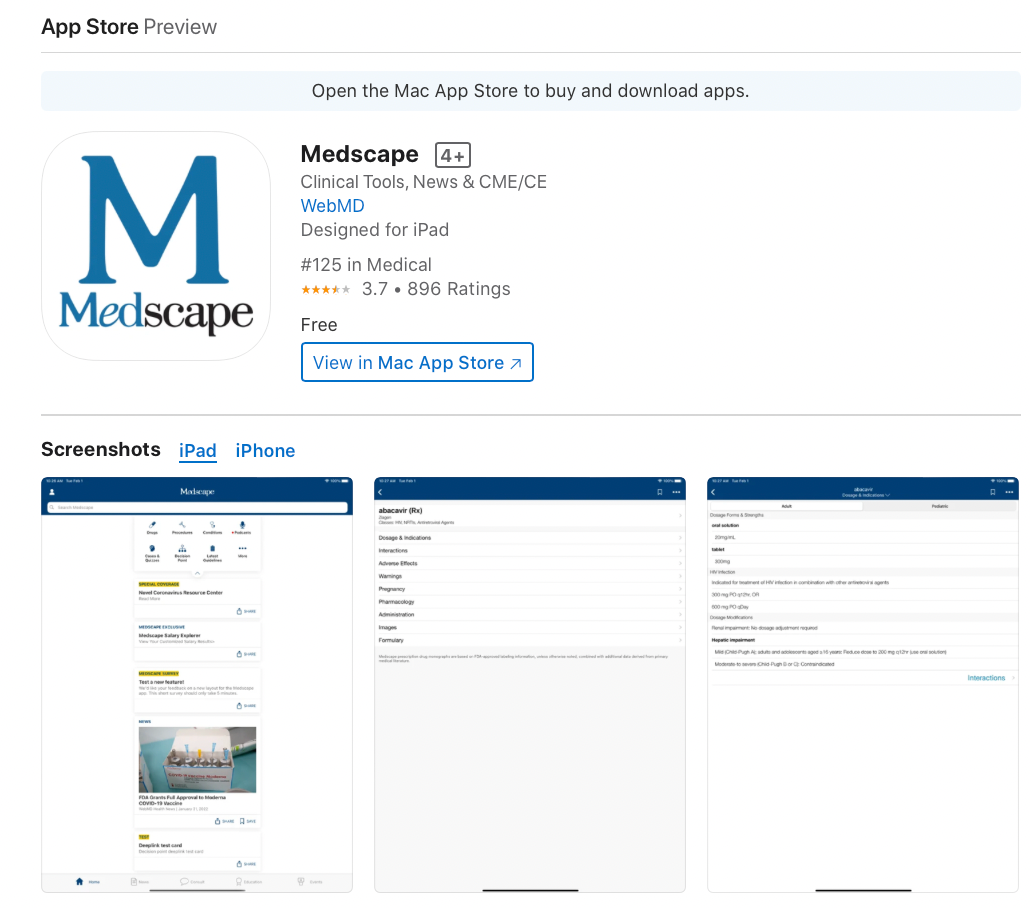Open the Conditions icon
The image size is (1030, 908).
[213, 524]
